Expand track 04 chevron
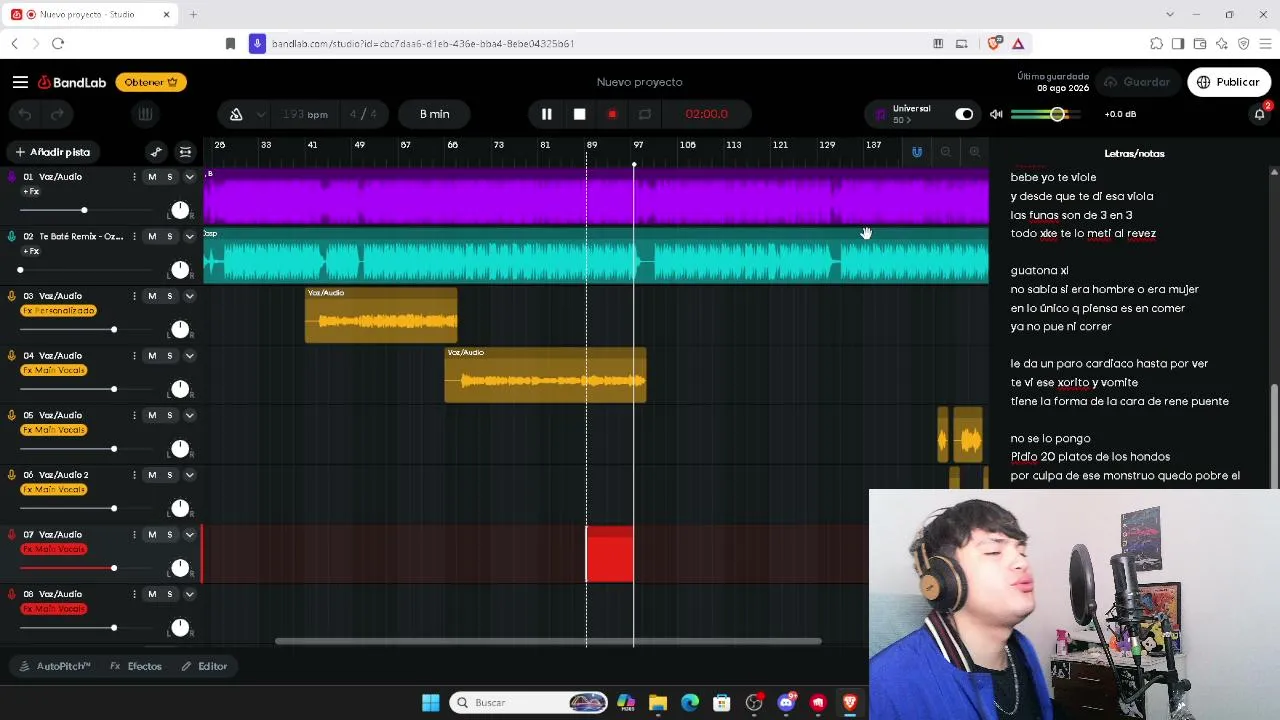Viewport: 1280px width, 720px height. pyautogui.click(x=189, y=355)
